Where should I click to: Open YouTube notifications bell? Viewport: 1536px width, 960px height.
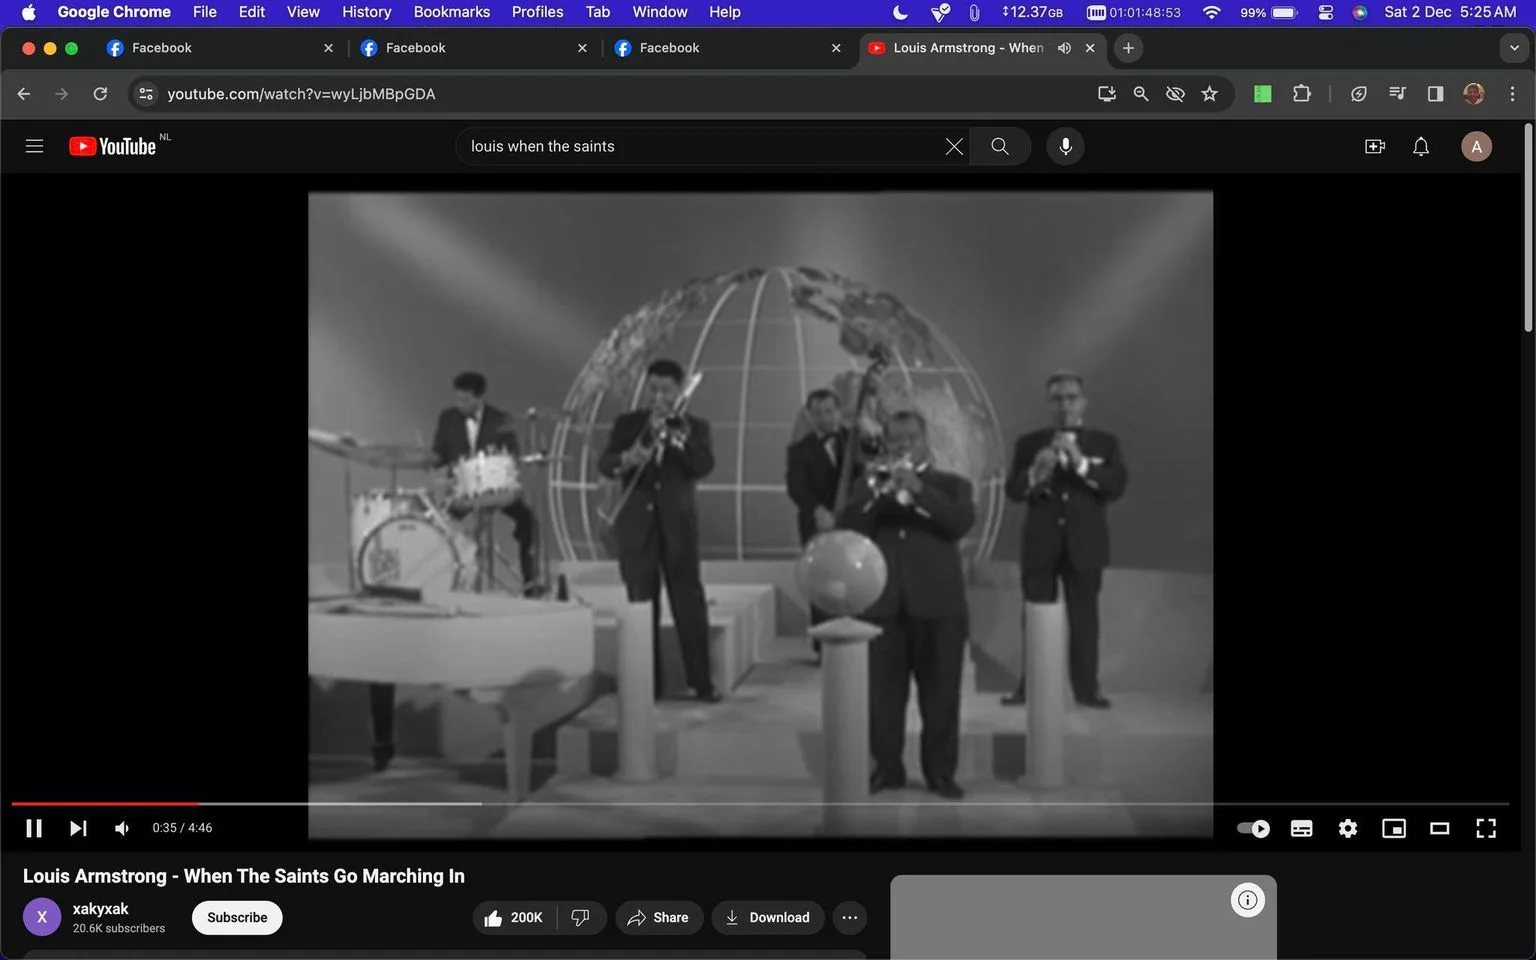(x=1421, y=146)
